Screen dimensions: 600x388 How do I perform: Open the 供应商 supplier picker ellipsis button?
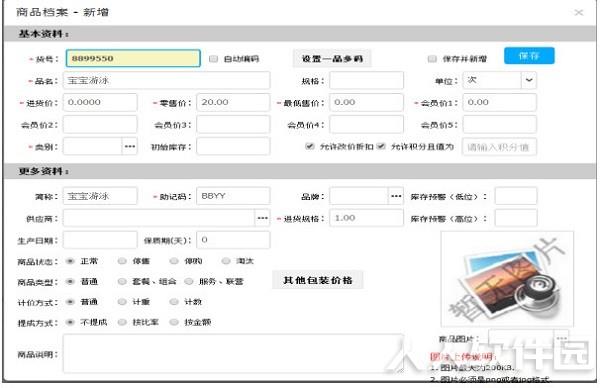[x=262, y=218]
